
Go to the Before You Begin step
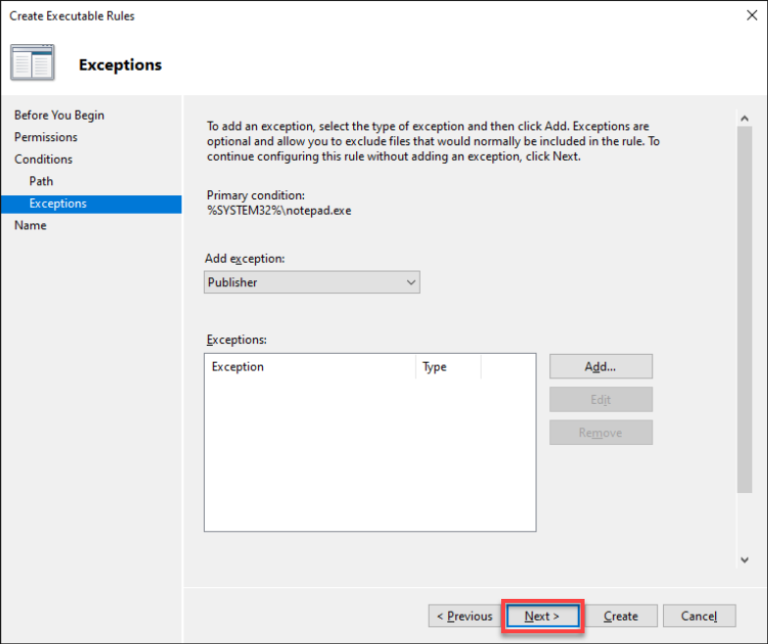(59, 115)
